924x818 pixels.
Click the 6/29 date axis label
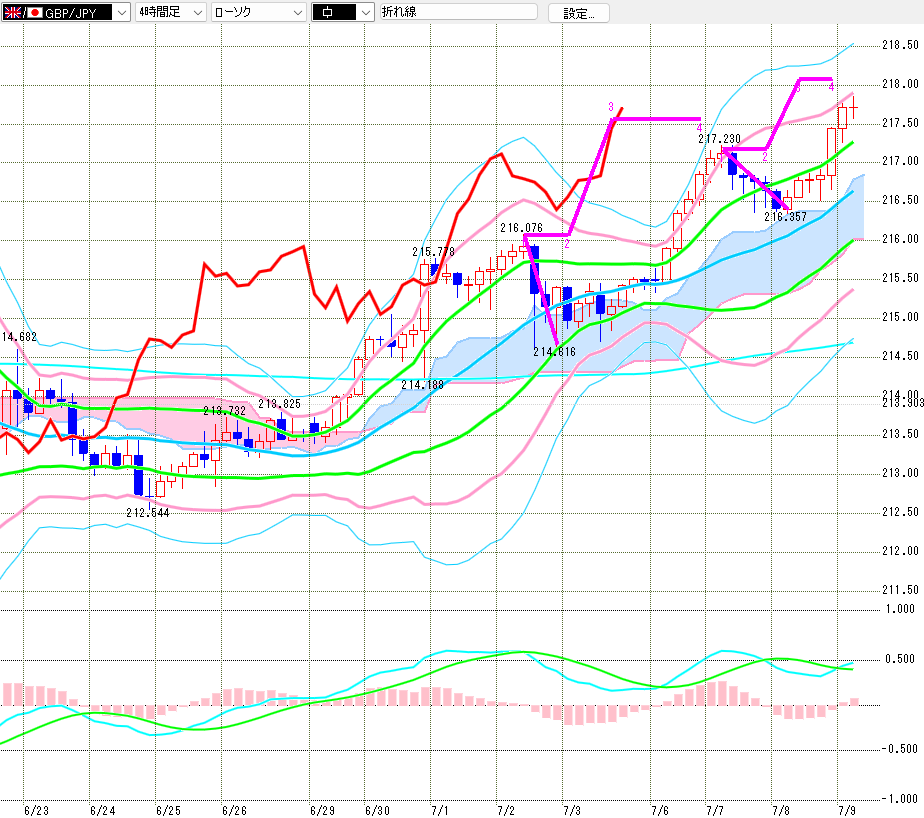322,811
